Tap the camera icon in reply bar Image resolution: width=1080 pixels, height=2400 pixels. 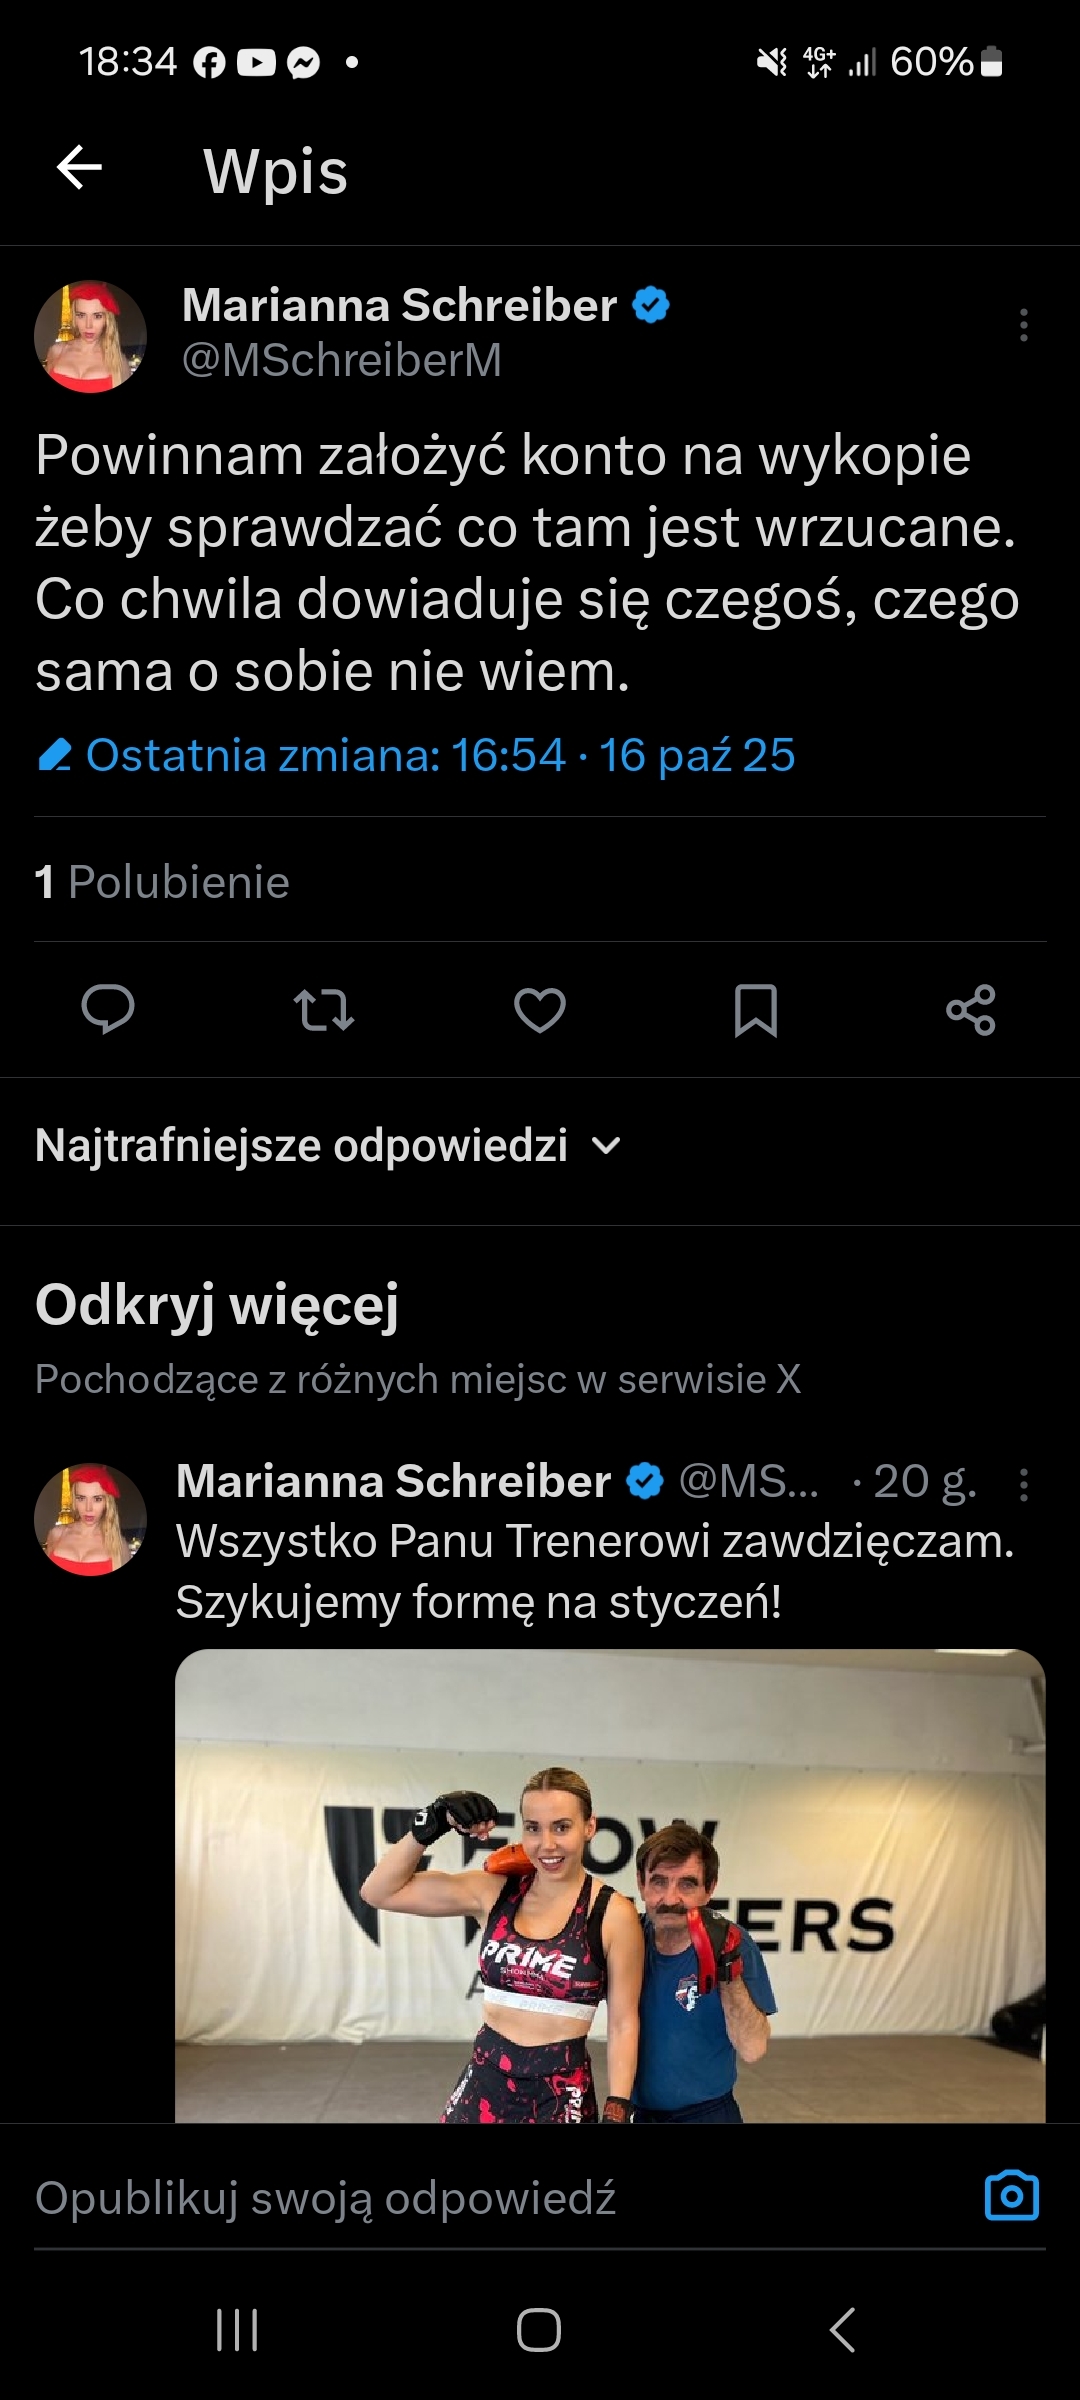pos(1012,2196)
